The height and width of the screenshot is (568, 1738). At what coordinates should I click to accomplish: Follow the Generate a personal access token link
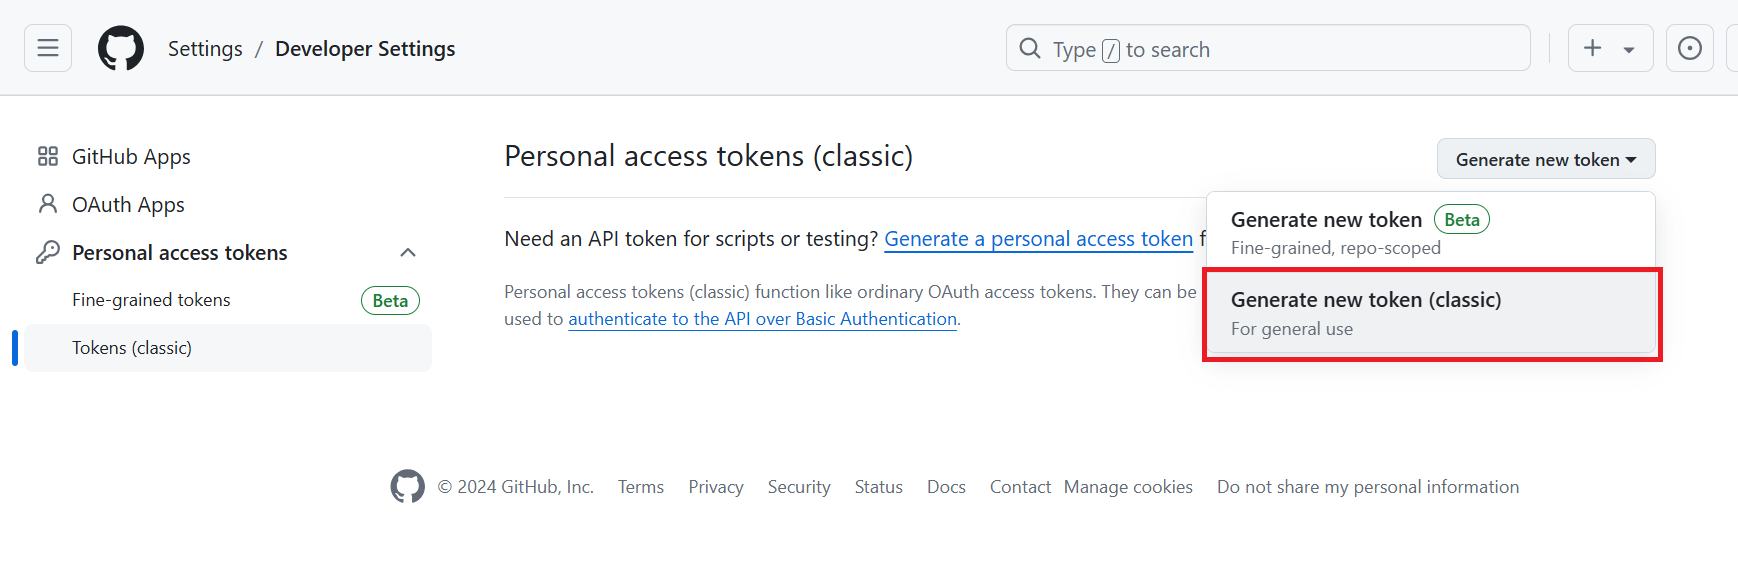pos(1038,239)
